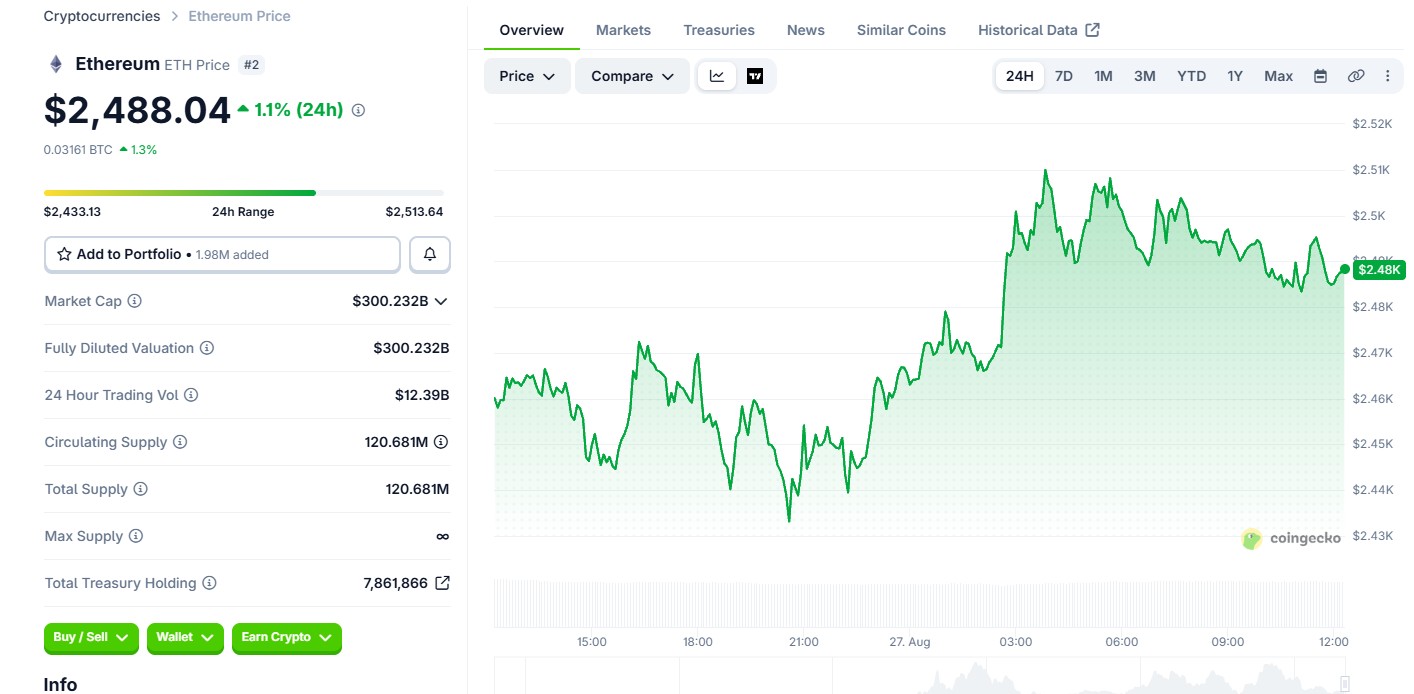
Task: Open the Wallet dropdown
Action: [x=185, y=637]
